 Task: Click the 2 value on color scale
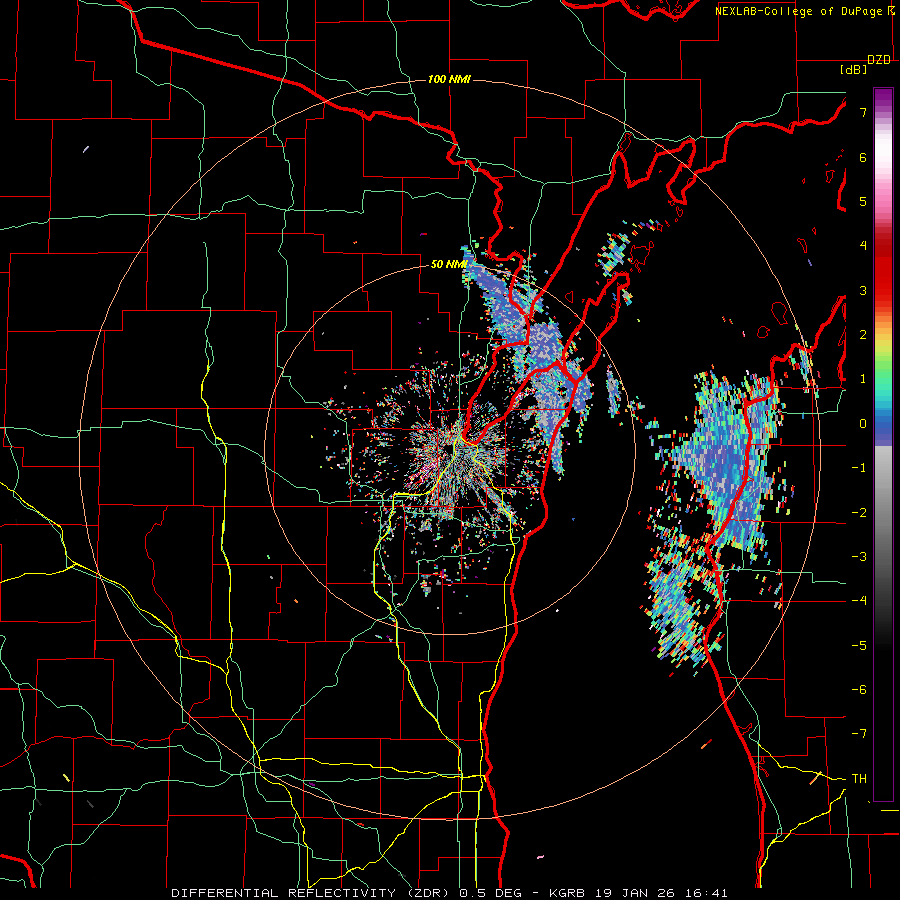pos(863,335)
